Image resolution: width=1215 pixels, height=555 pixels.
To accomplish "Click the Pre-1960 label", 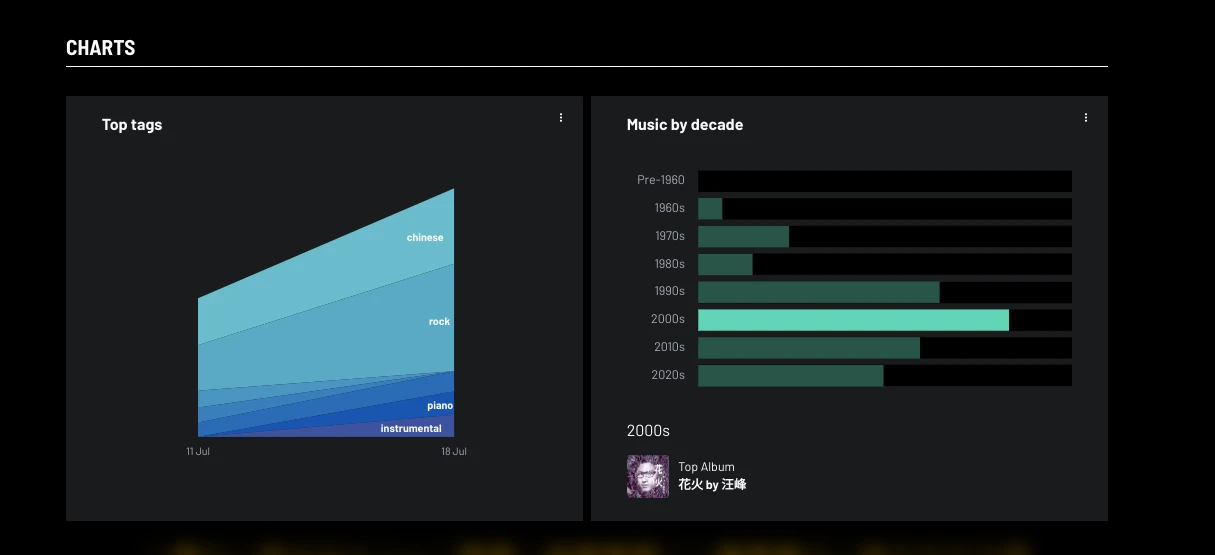I will (x=661, y=180).
